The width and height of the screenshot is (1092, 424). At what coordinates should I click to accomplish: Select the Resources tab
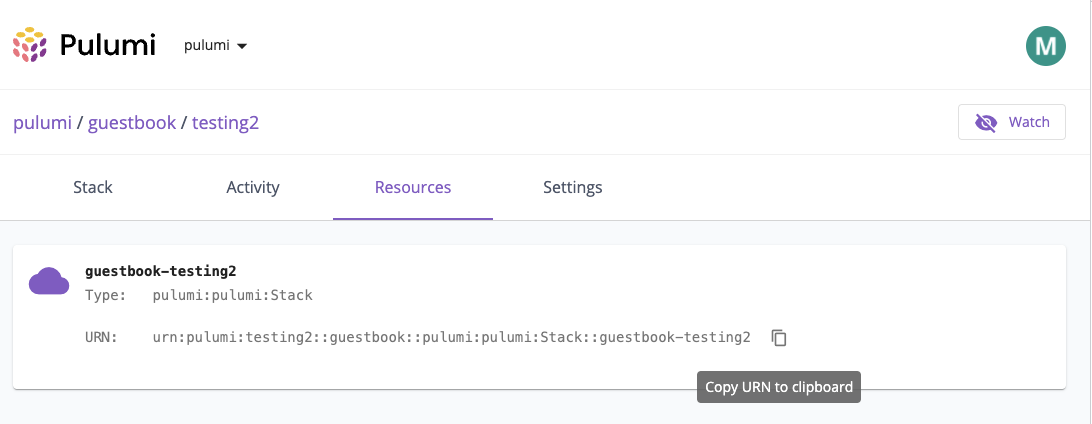[413, 187]
